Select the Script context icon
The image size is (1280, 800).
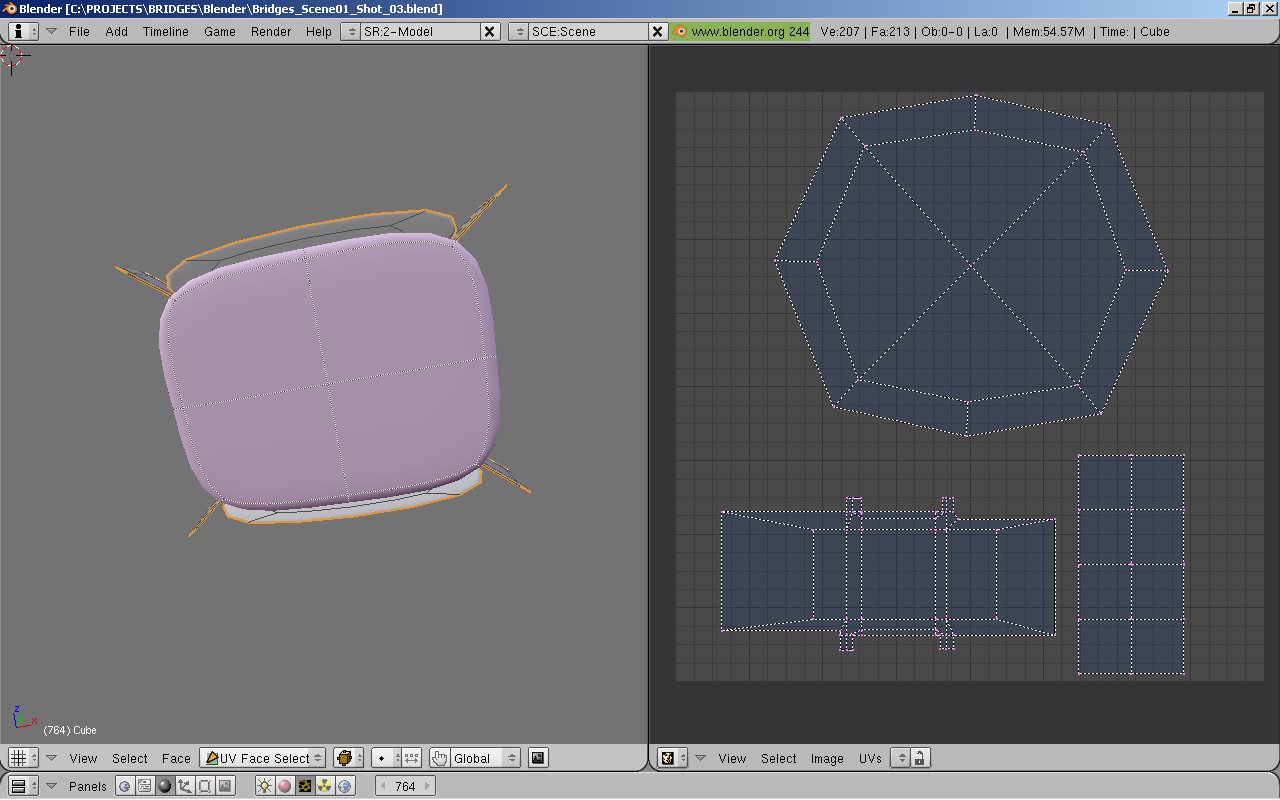pos(145,786)
